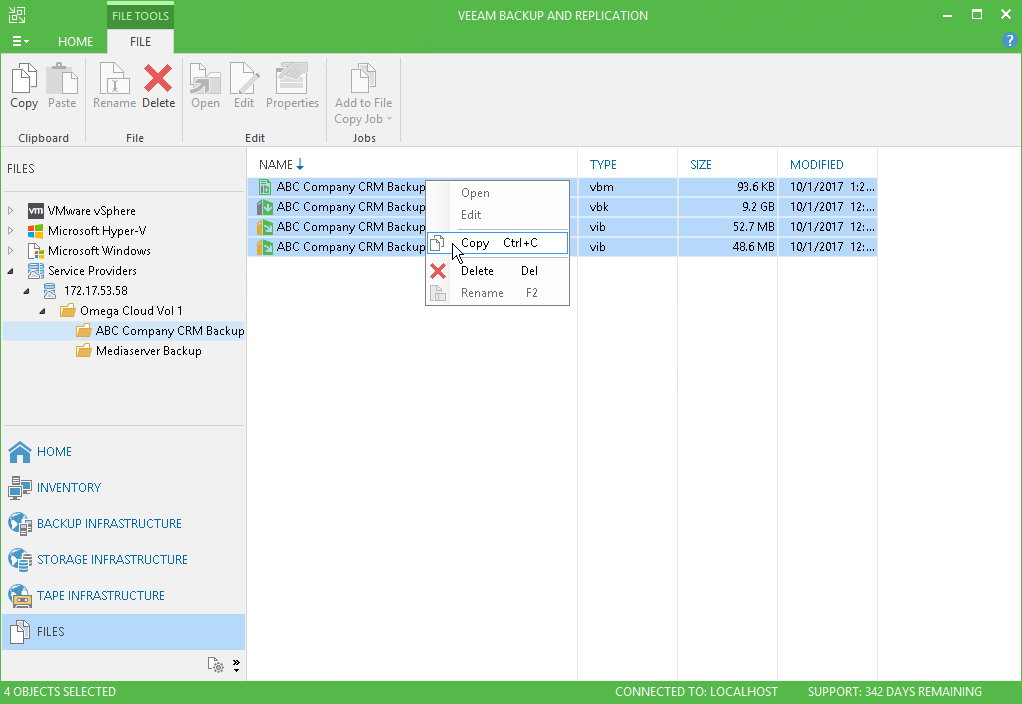Select the 48.6 MB vib file row
The width and height of the screenshot is (1022, 704).
[x=562, y=247]
